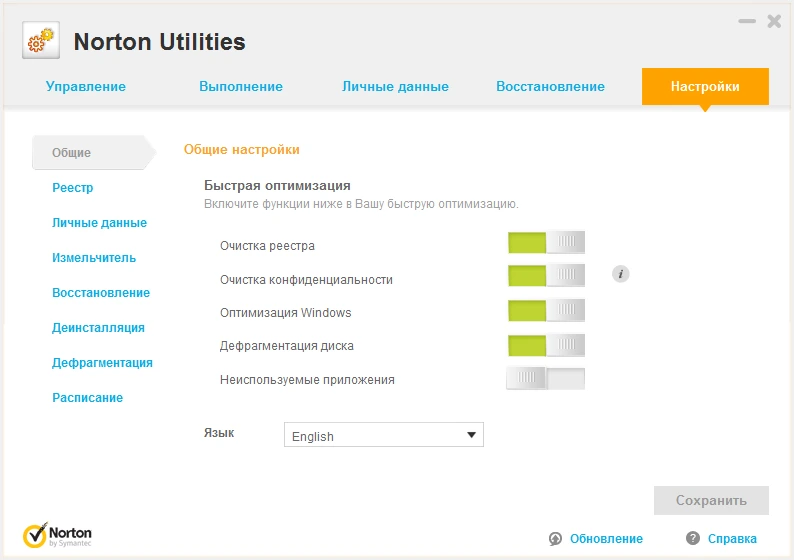Viewport: 794px width, 560px height.
Task: Click the Norton Utilities gear logo icon
Action: click(x=41, y=41)
